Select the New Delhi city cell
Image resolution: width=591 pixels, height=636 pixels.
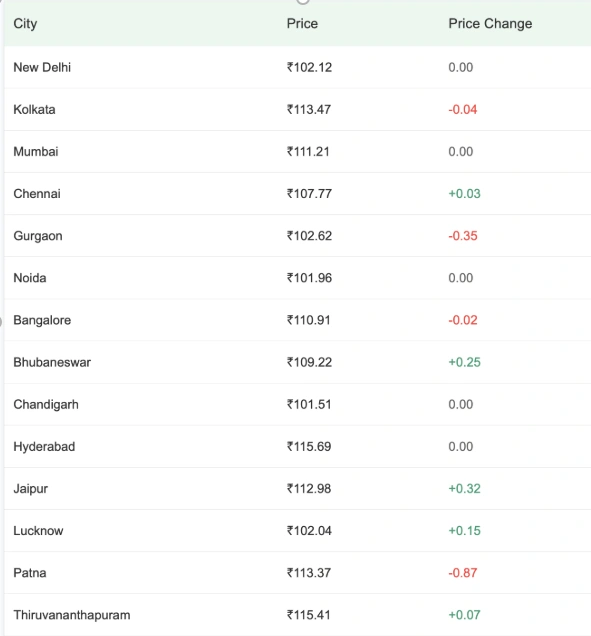(42, 67)
